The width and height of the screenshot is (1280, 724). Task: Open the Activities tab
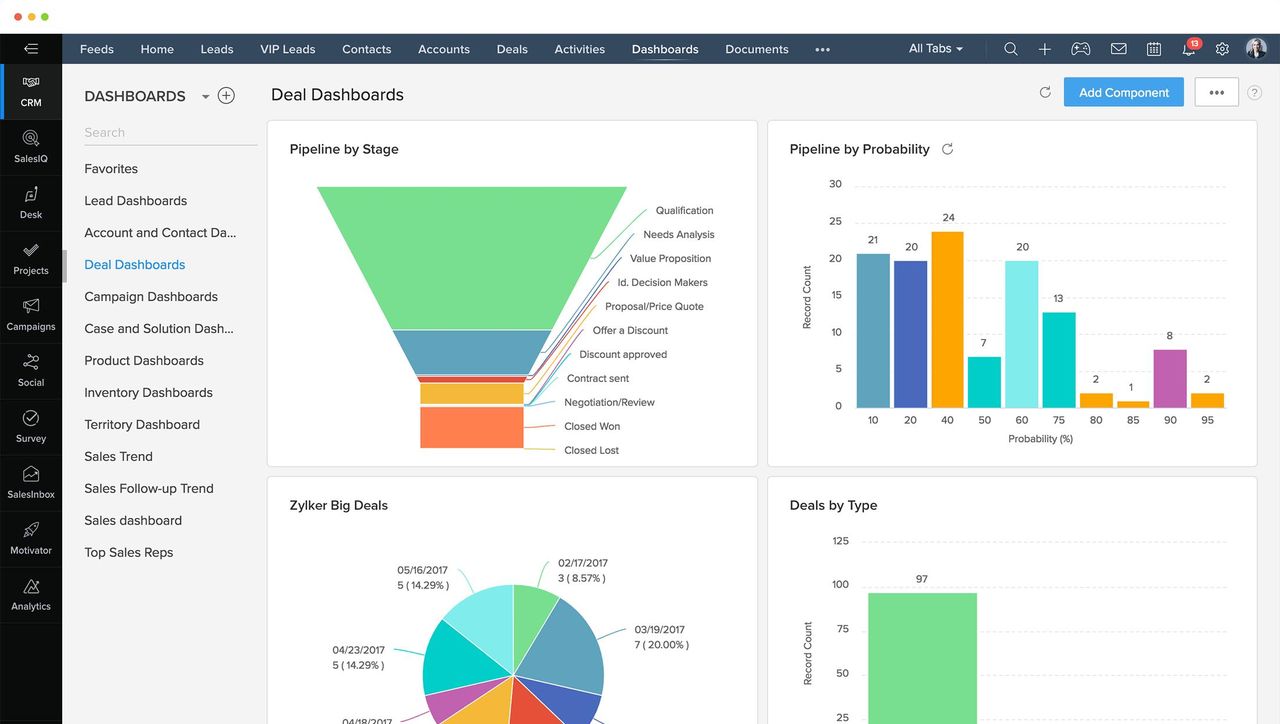(x=580, y=49)
